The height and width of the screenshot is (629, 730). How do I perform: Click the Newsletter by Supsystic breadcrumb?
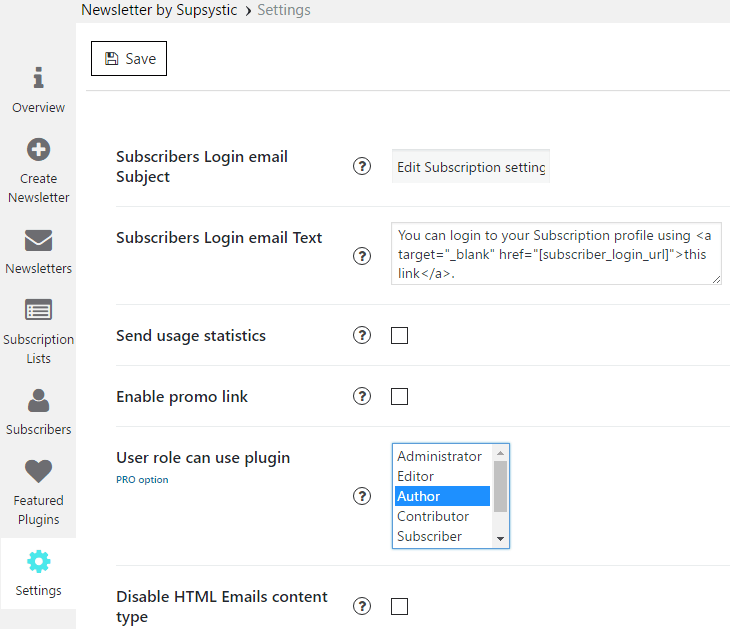[x=159, y=10]
